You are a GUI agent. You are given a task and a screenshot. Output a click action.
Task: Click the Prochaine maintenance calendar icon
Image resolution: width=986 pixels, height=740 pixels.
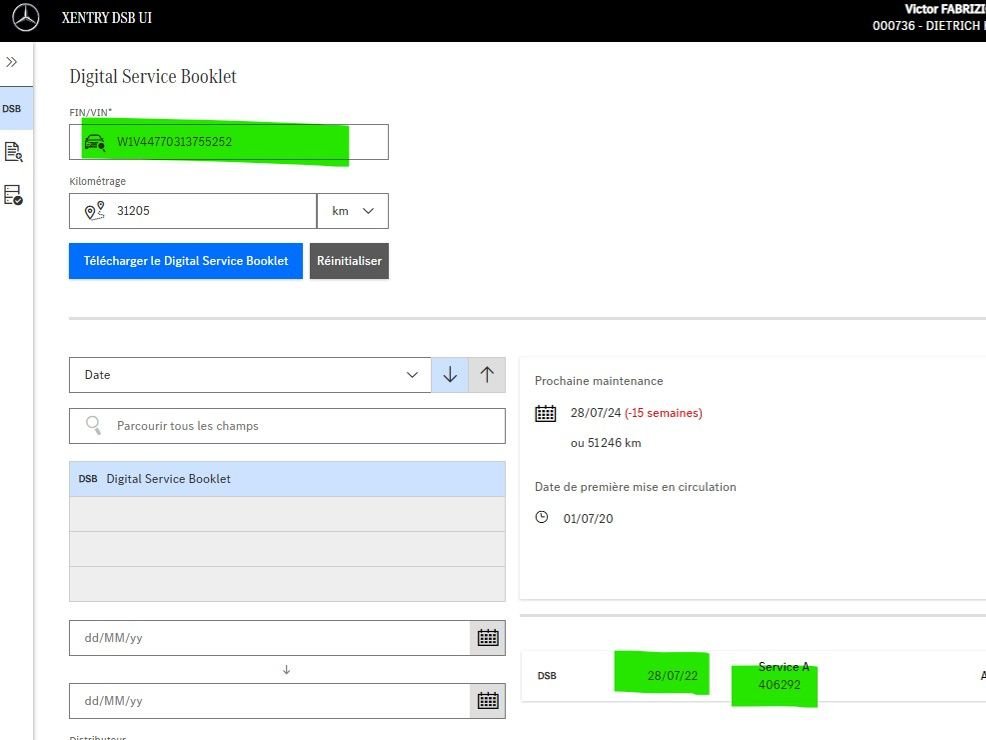(545, 413)
